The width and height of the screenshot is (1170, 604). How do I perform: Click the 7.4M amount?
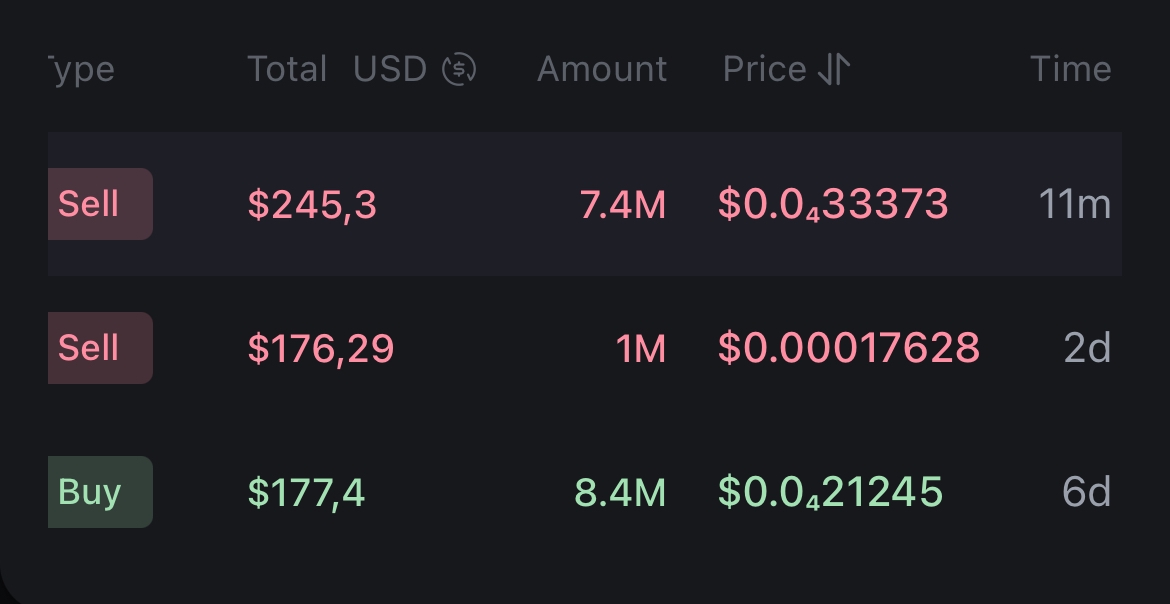622,205
